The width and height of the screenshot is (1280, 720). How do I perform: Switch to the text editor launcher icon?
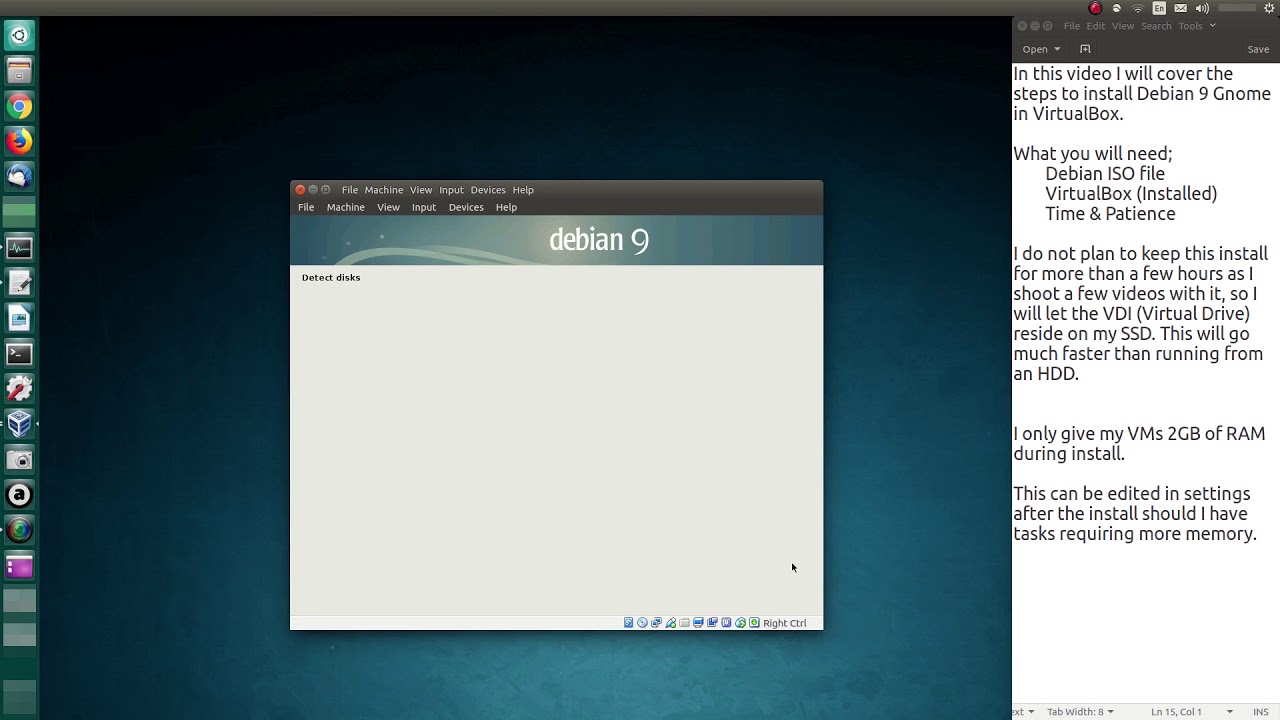click(x=19, y=283)
